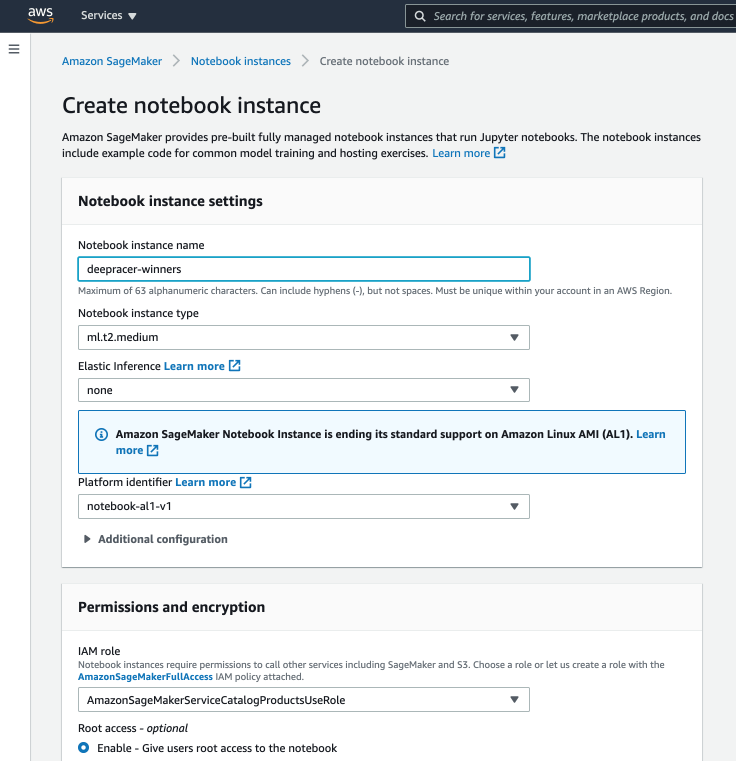Open the Services menu

108,16
